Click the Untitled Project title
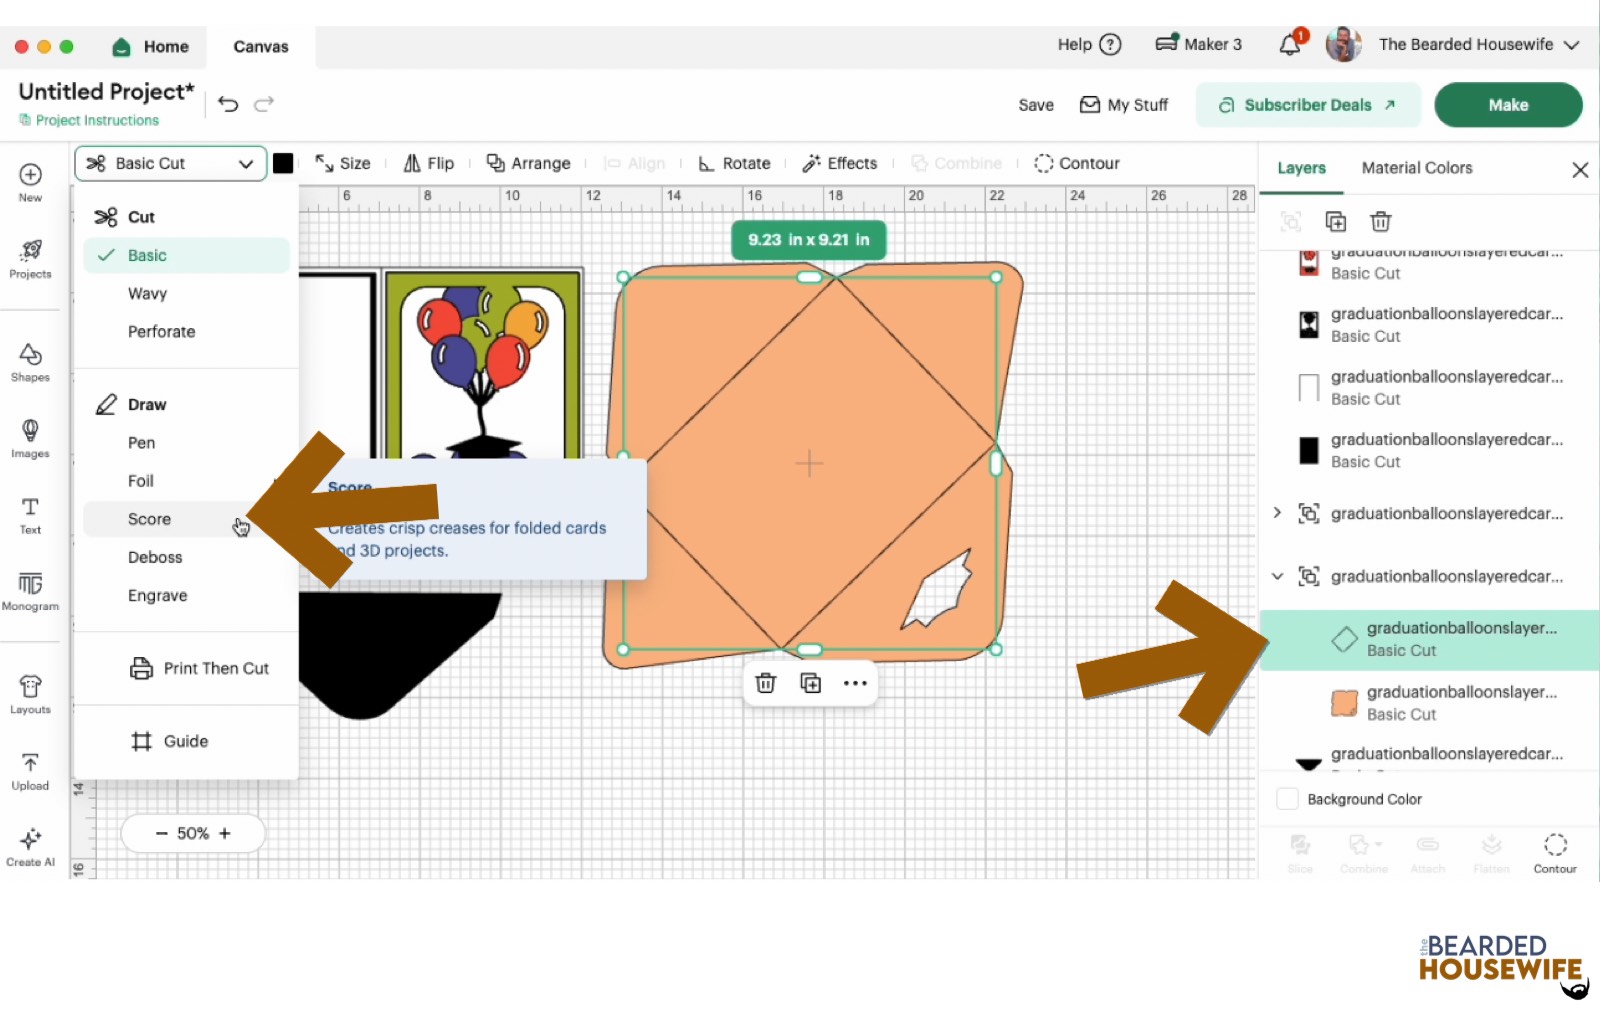1600x1017 pixels. click(x=107, y=91)
